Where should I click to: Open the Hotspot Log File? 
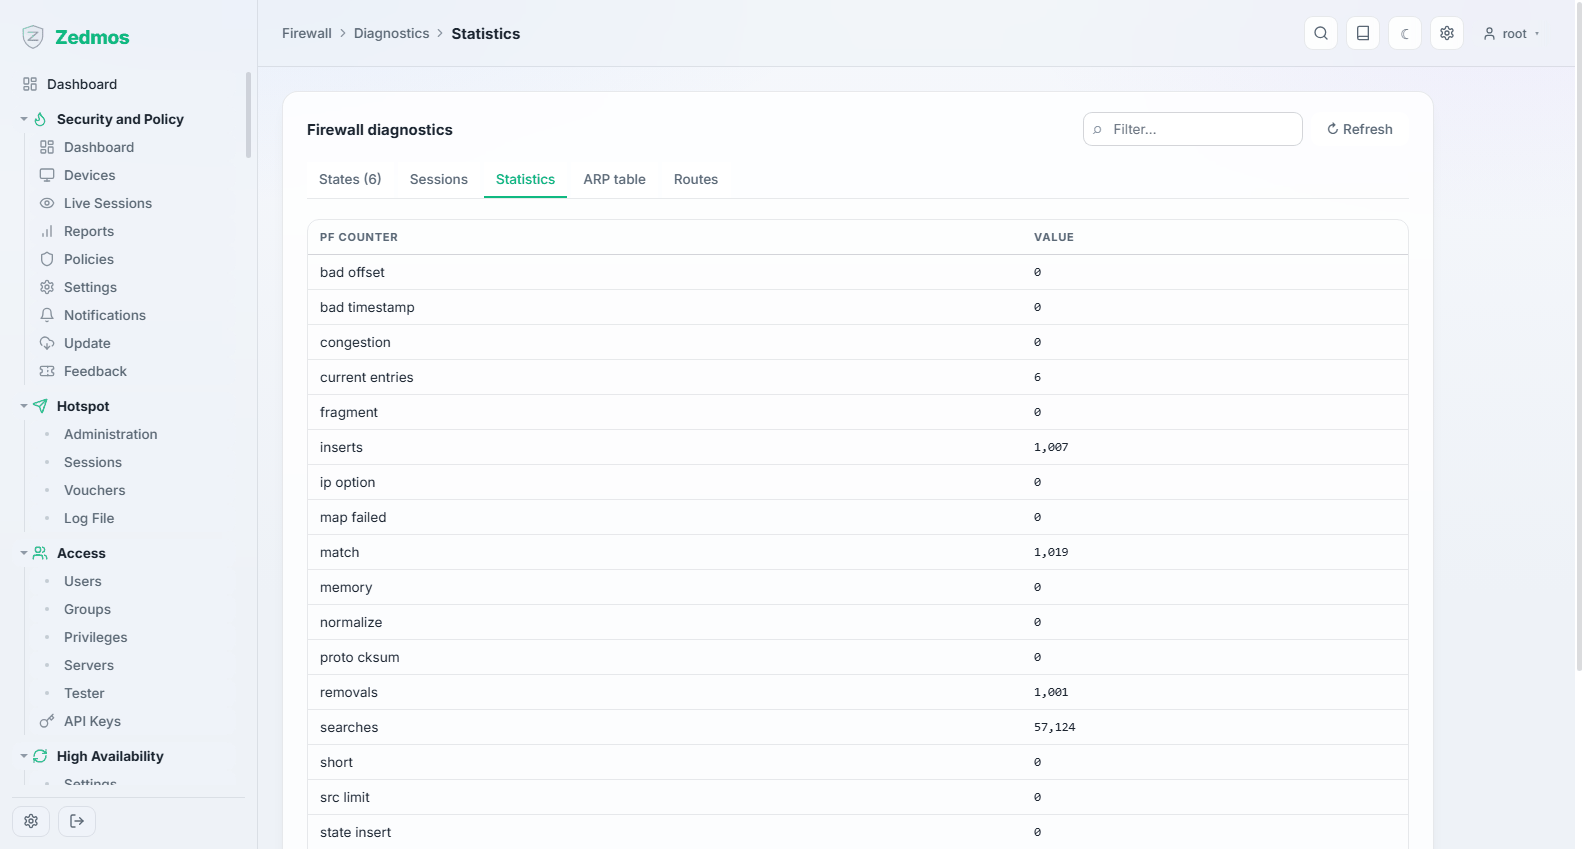(89, 518)
